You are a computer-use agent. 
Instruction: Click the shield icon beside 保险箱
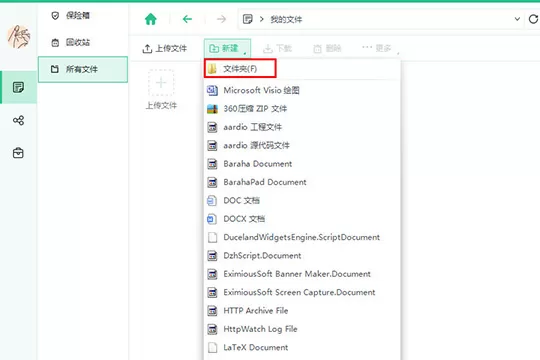55,16
